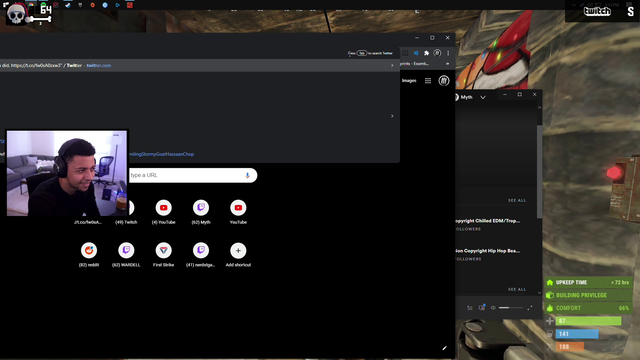This screenshot has width=640, height=360.
Task: Open Chrome extensions puzzle icon
Action: point(427,53)
